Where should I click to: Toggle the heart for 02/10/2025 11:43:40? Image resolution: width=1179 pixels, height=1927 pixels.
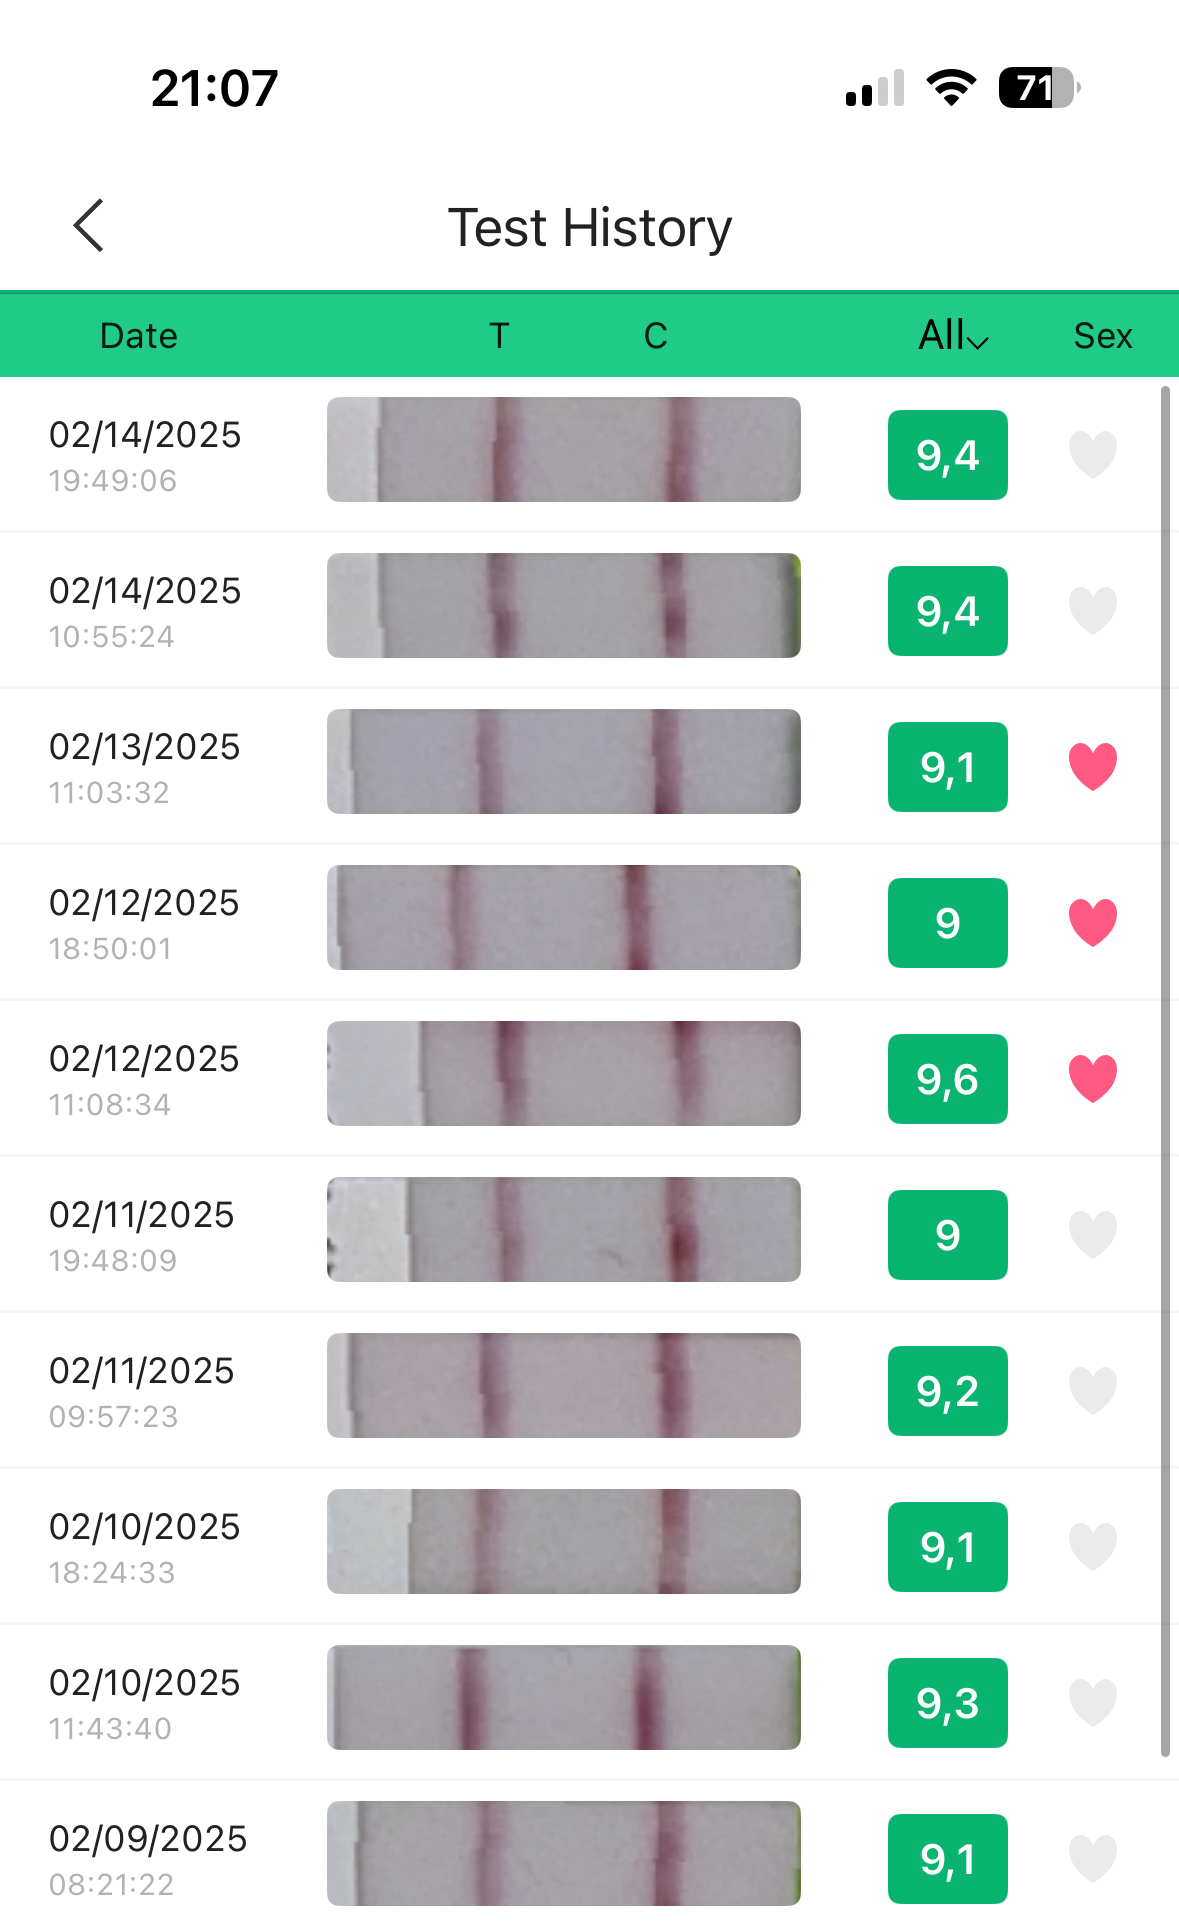pyautogui.click(x=1092, y=1703)
